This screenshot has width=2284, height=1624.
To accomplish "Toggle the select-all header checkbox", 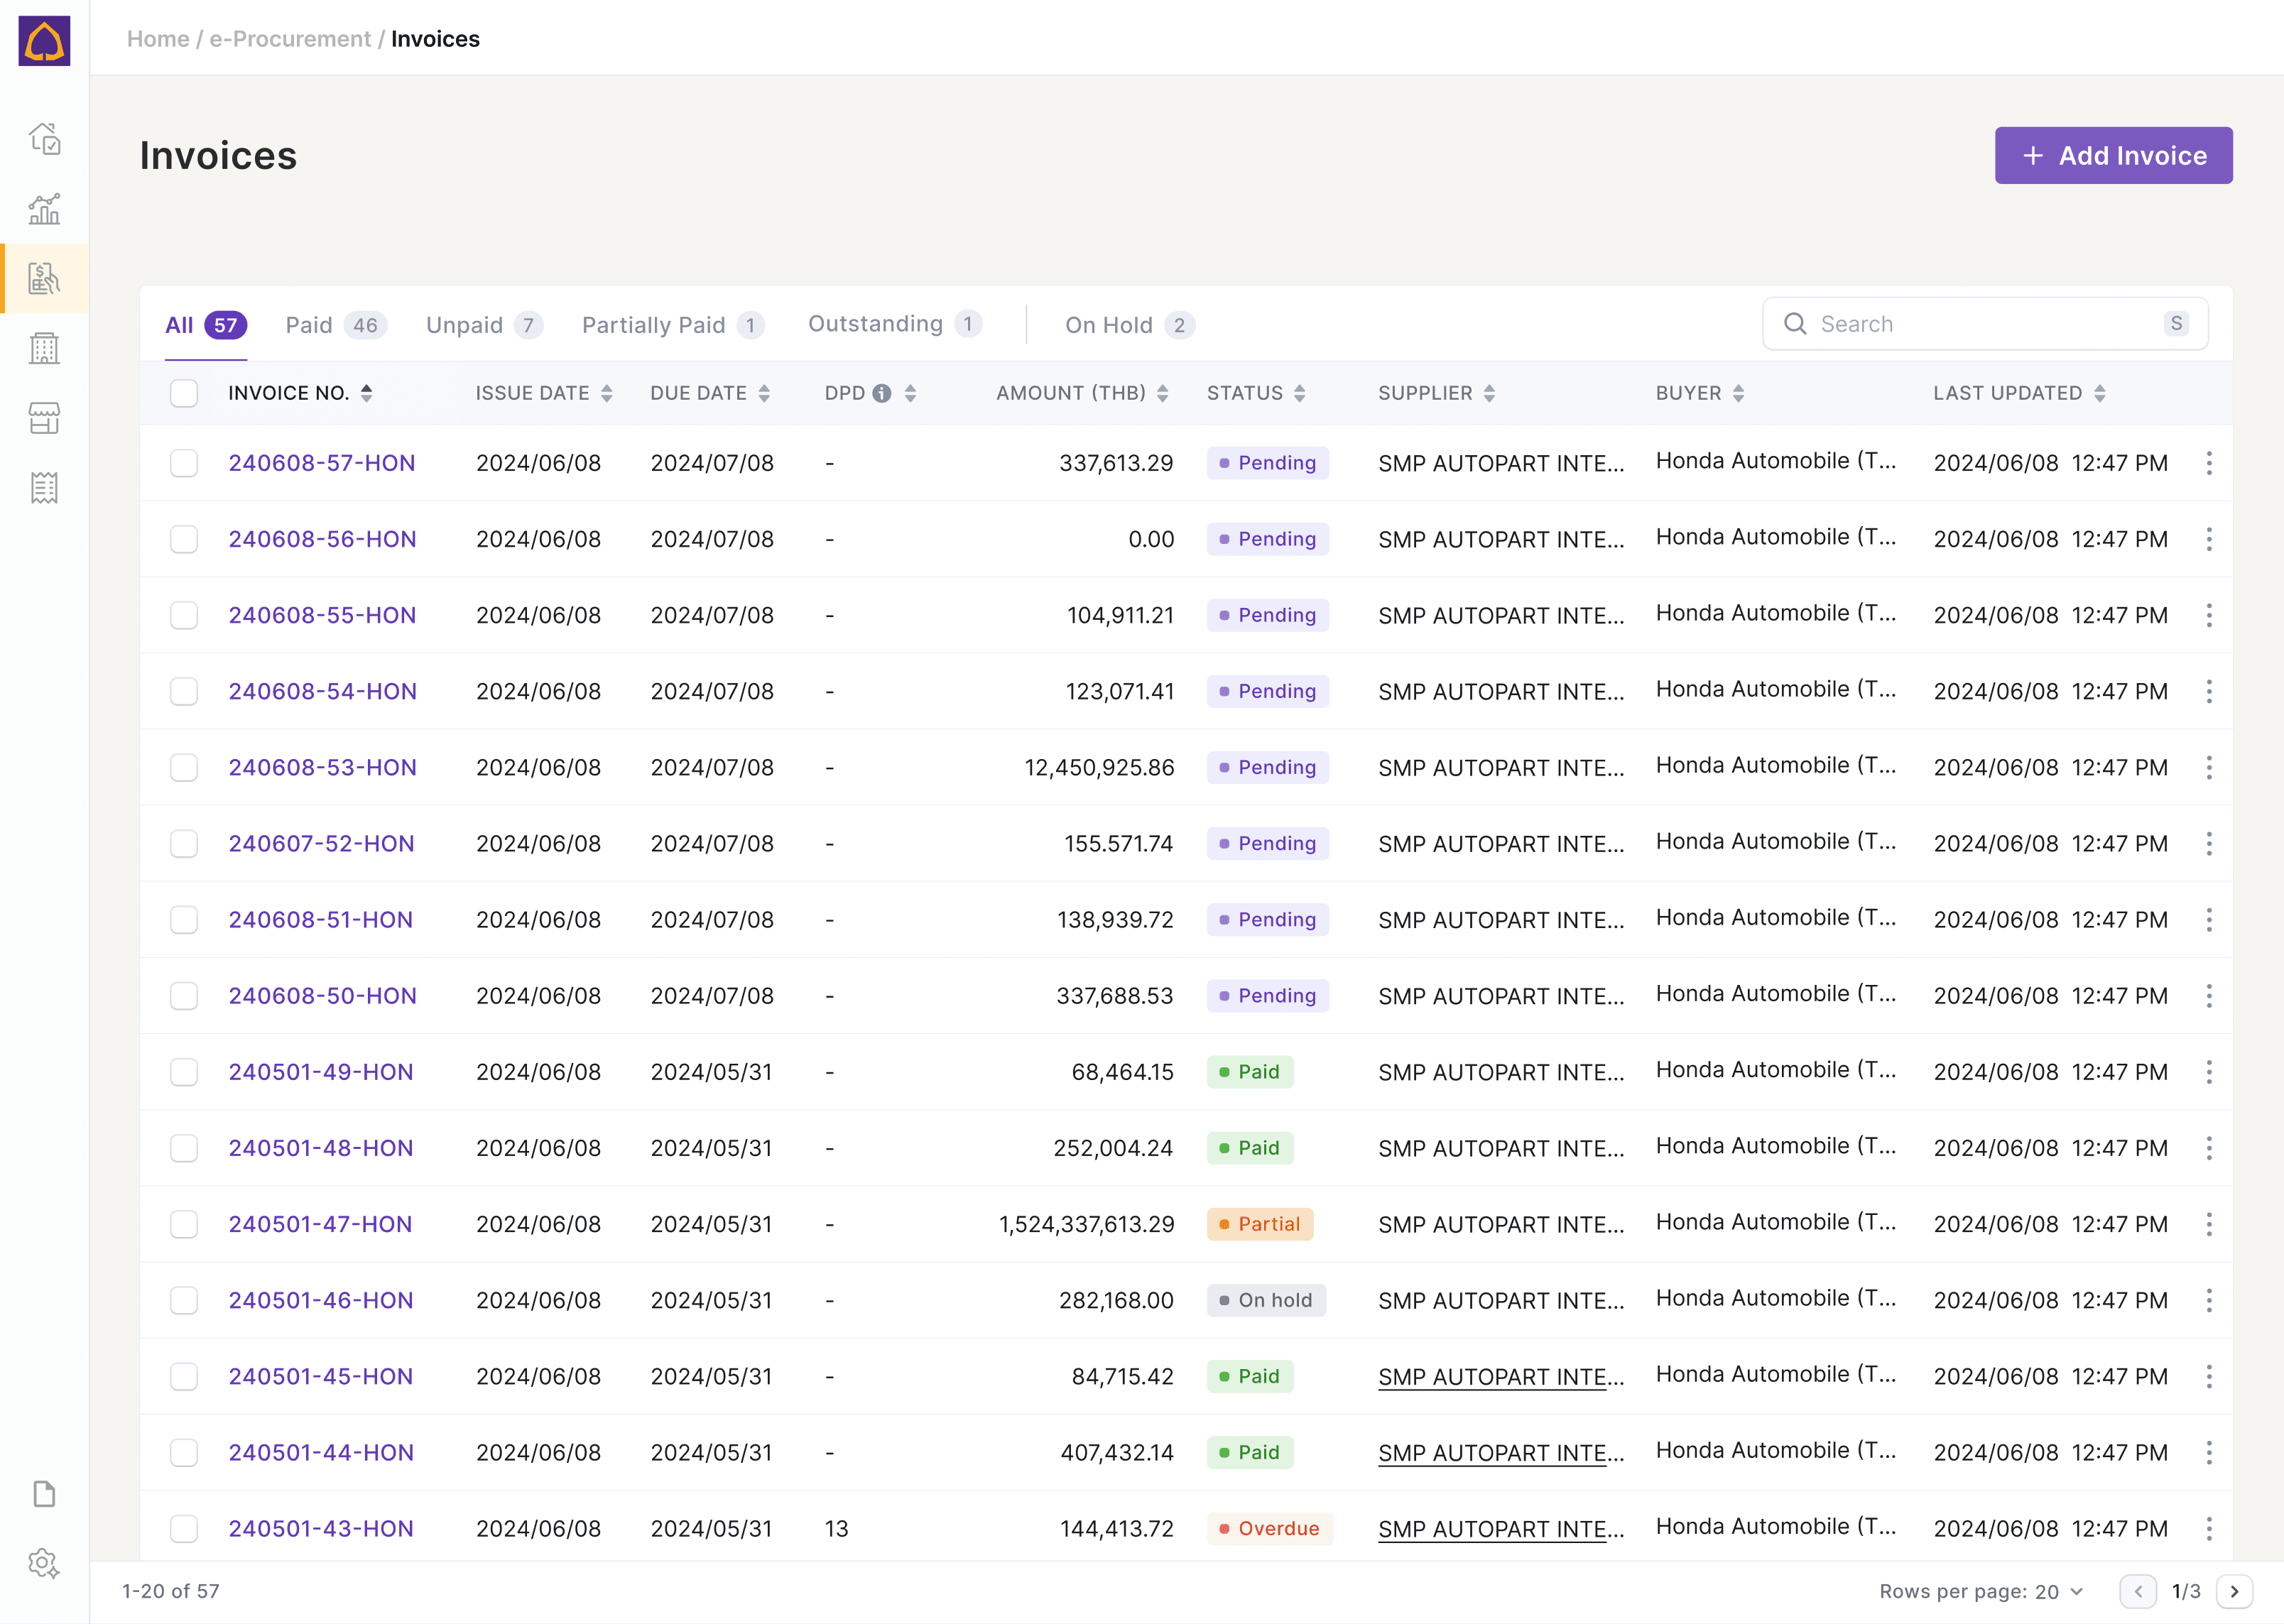I will pyautogui.click(x=184, y=393).
